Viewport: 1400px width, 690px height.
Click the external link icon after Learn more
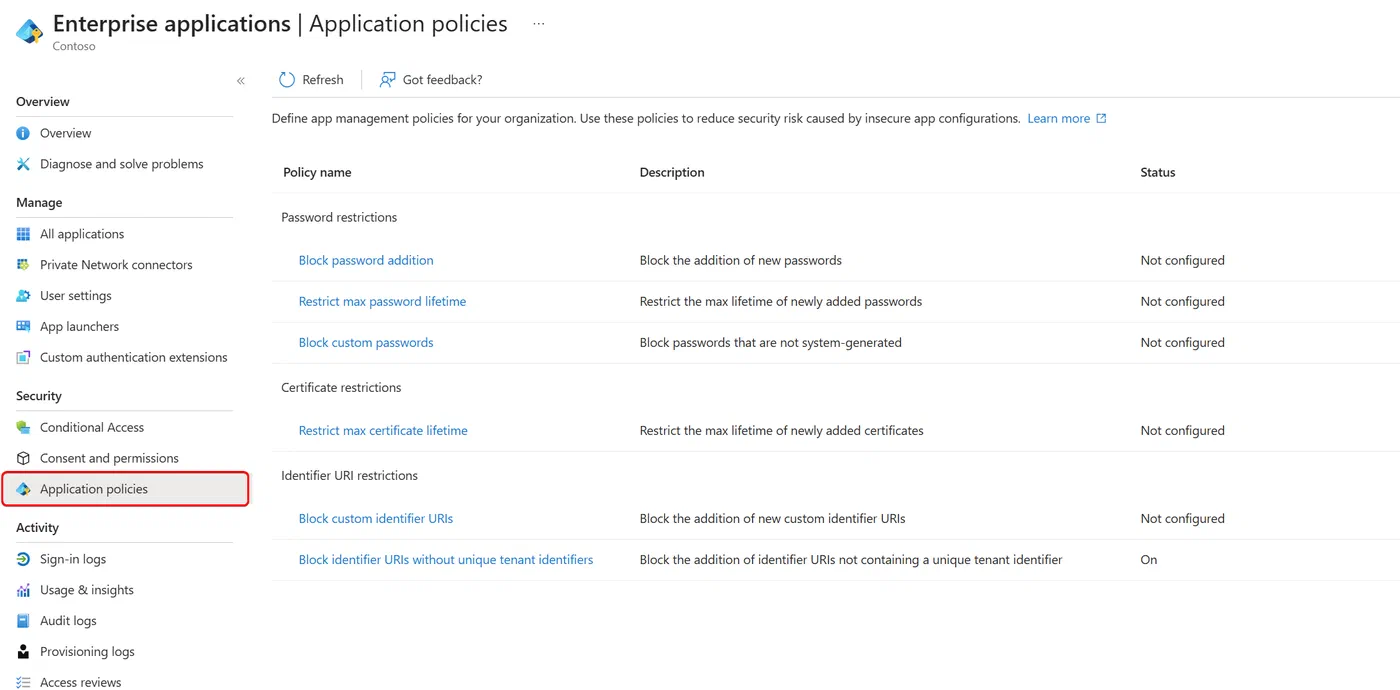[1101, 118]
